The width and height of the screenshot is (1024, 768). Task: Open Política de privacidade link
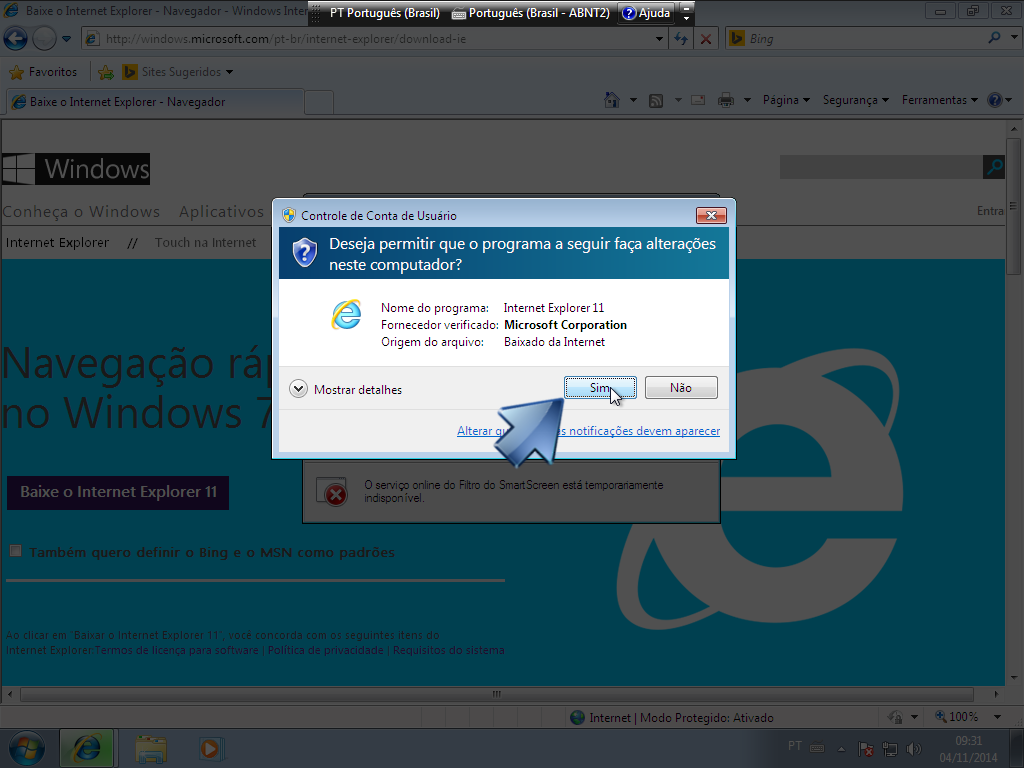[x=326, y=650]
